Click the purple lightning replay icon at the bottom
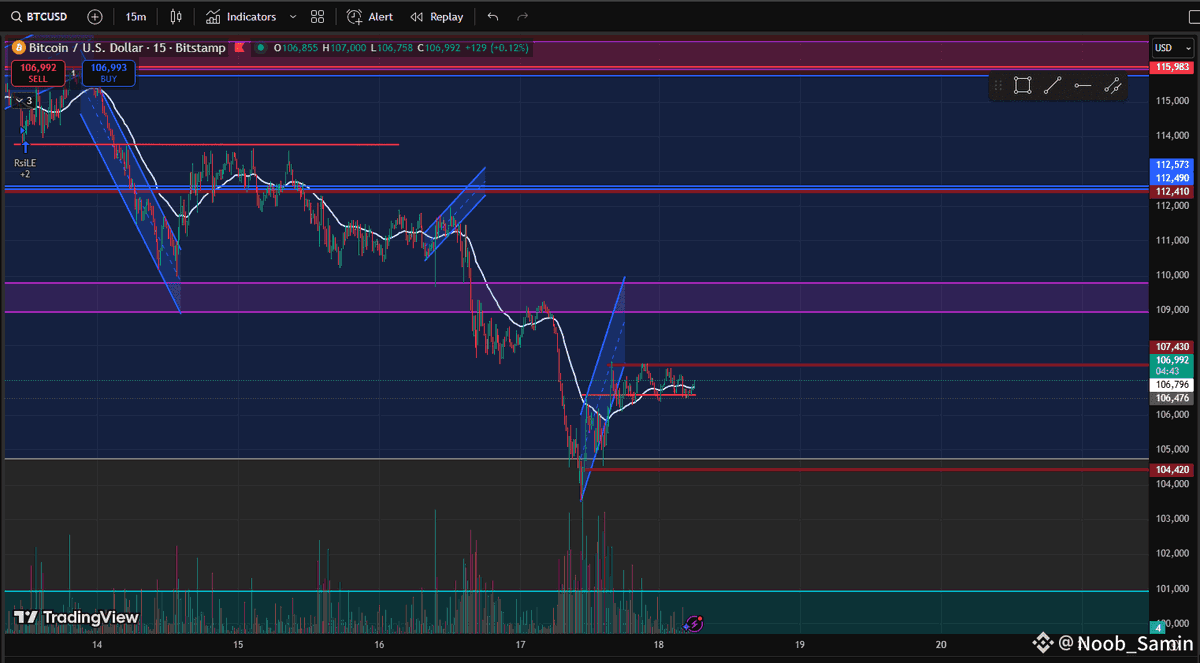This screenshot has width=1200, height=663. (693, 624)
